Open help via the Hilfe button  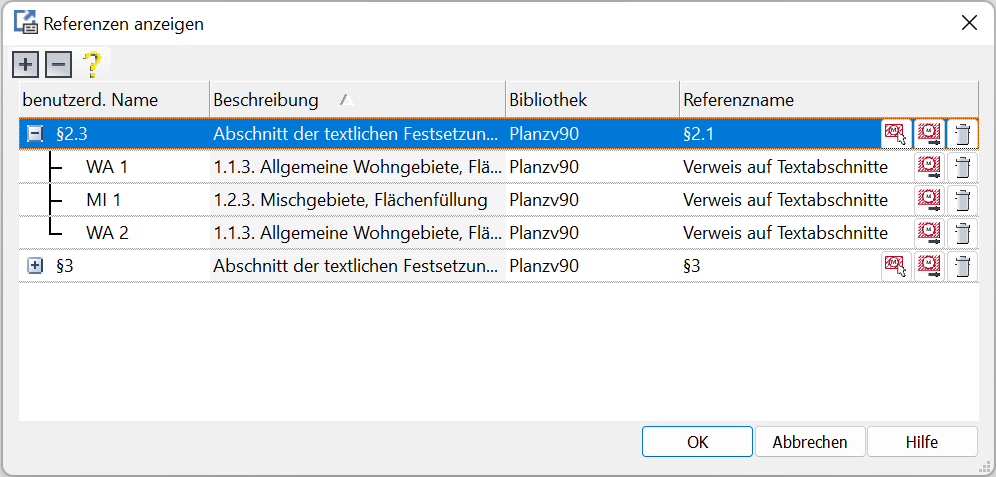pos(922,441)
